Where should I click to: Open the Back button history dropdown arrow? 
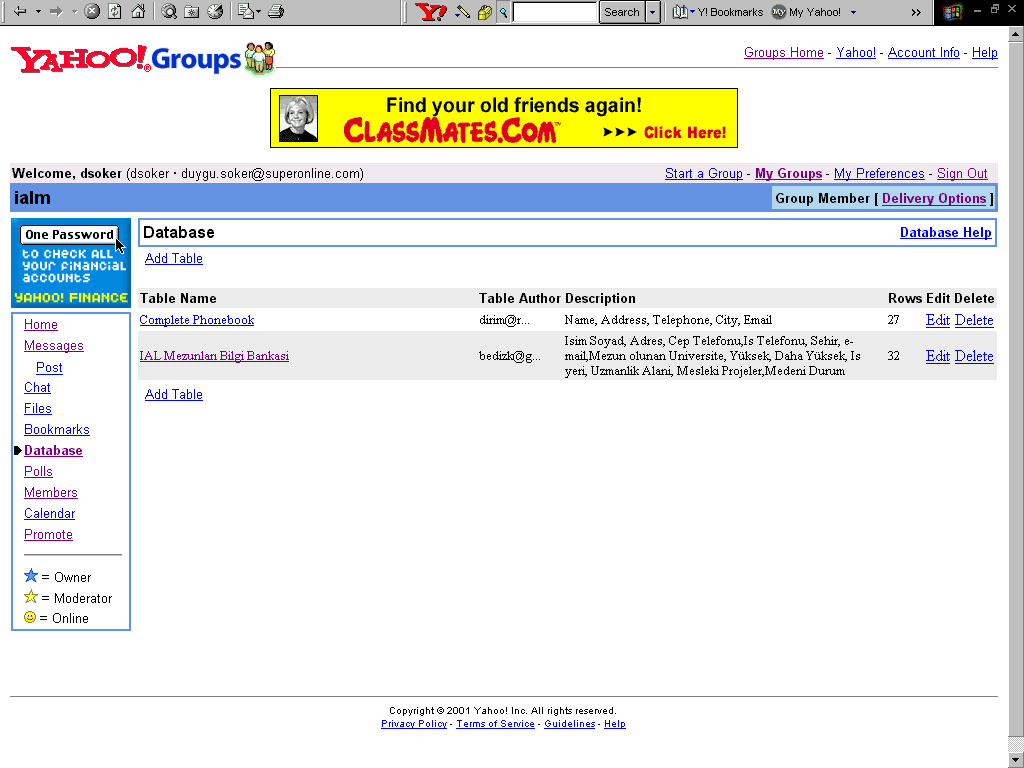[39, 12]
